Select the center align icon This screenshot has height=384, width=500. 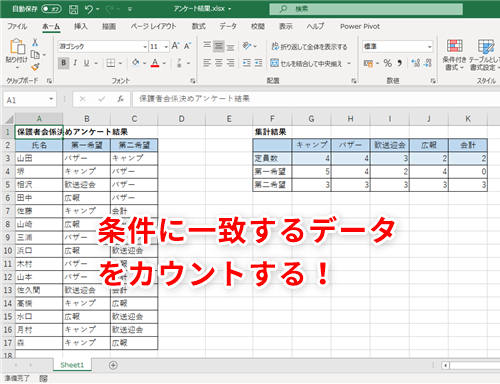(219, 63)
